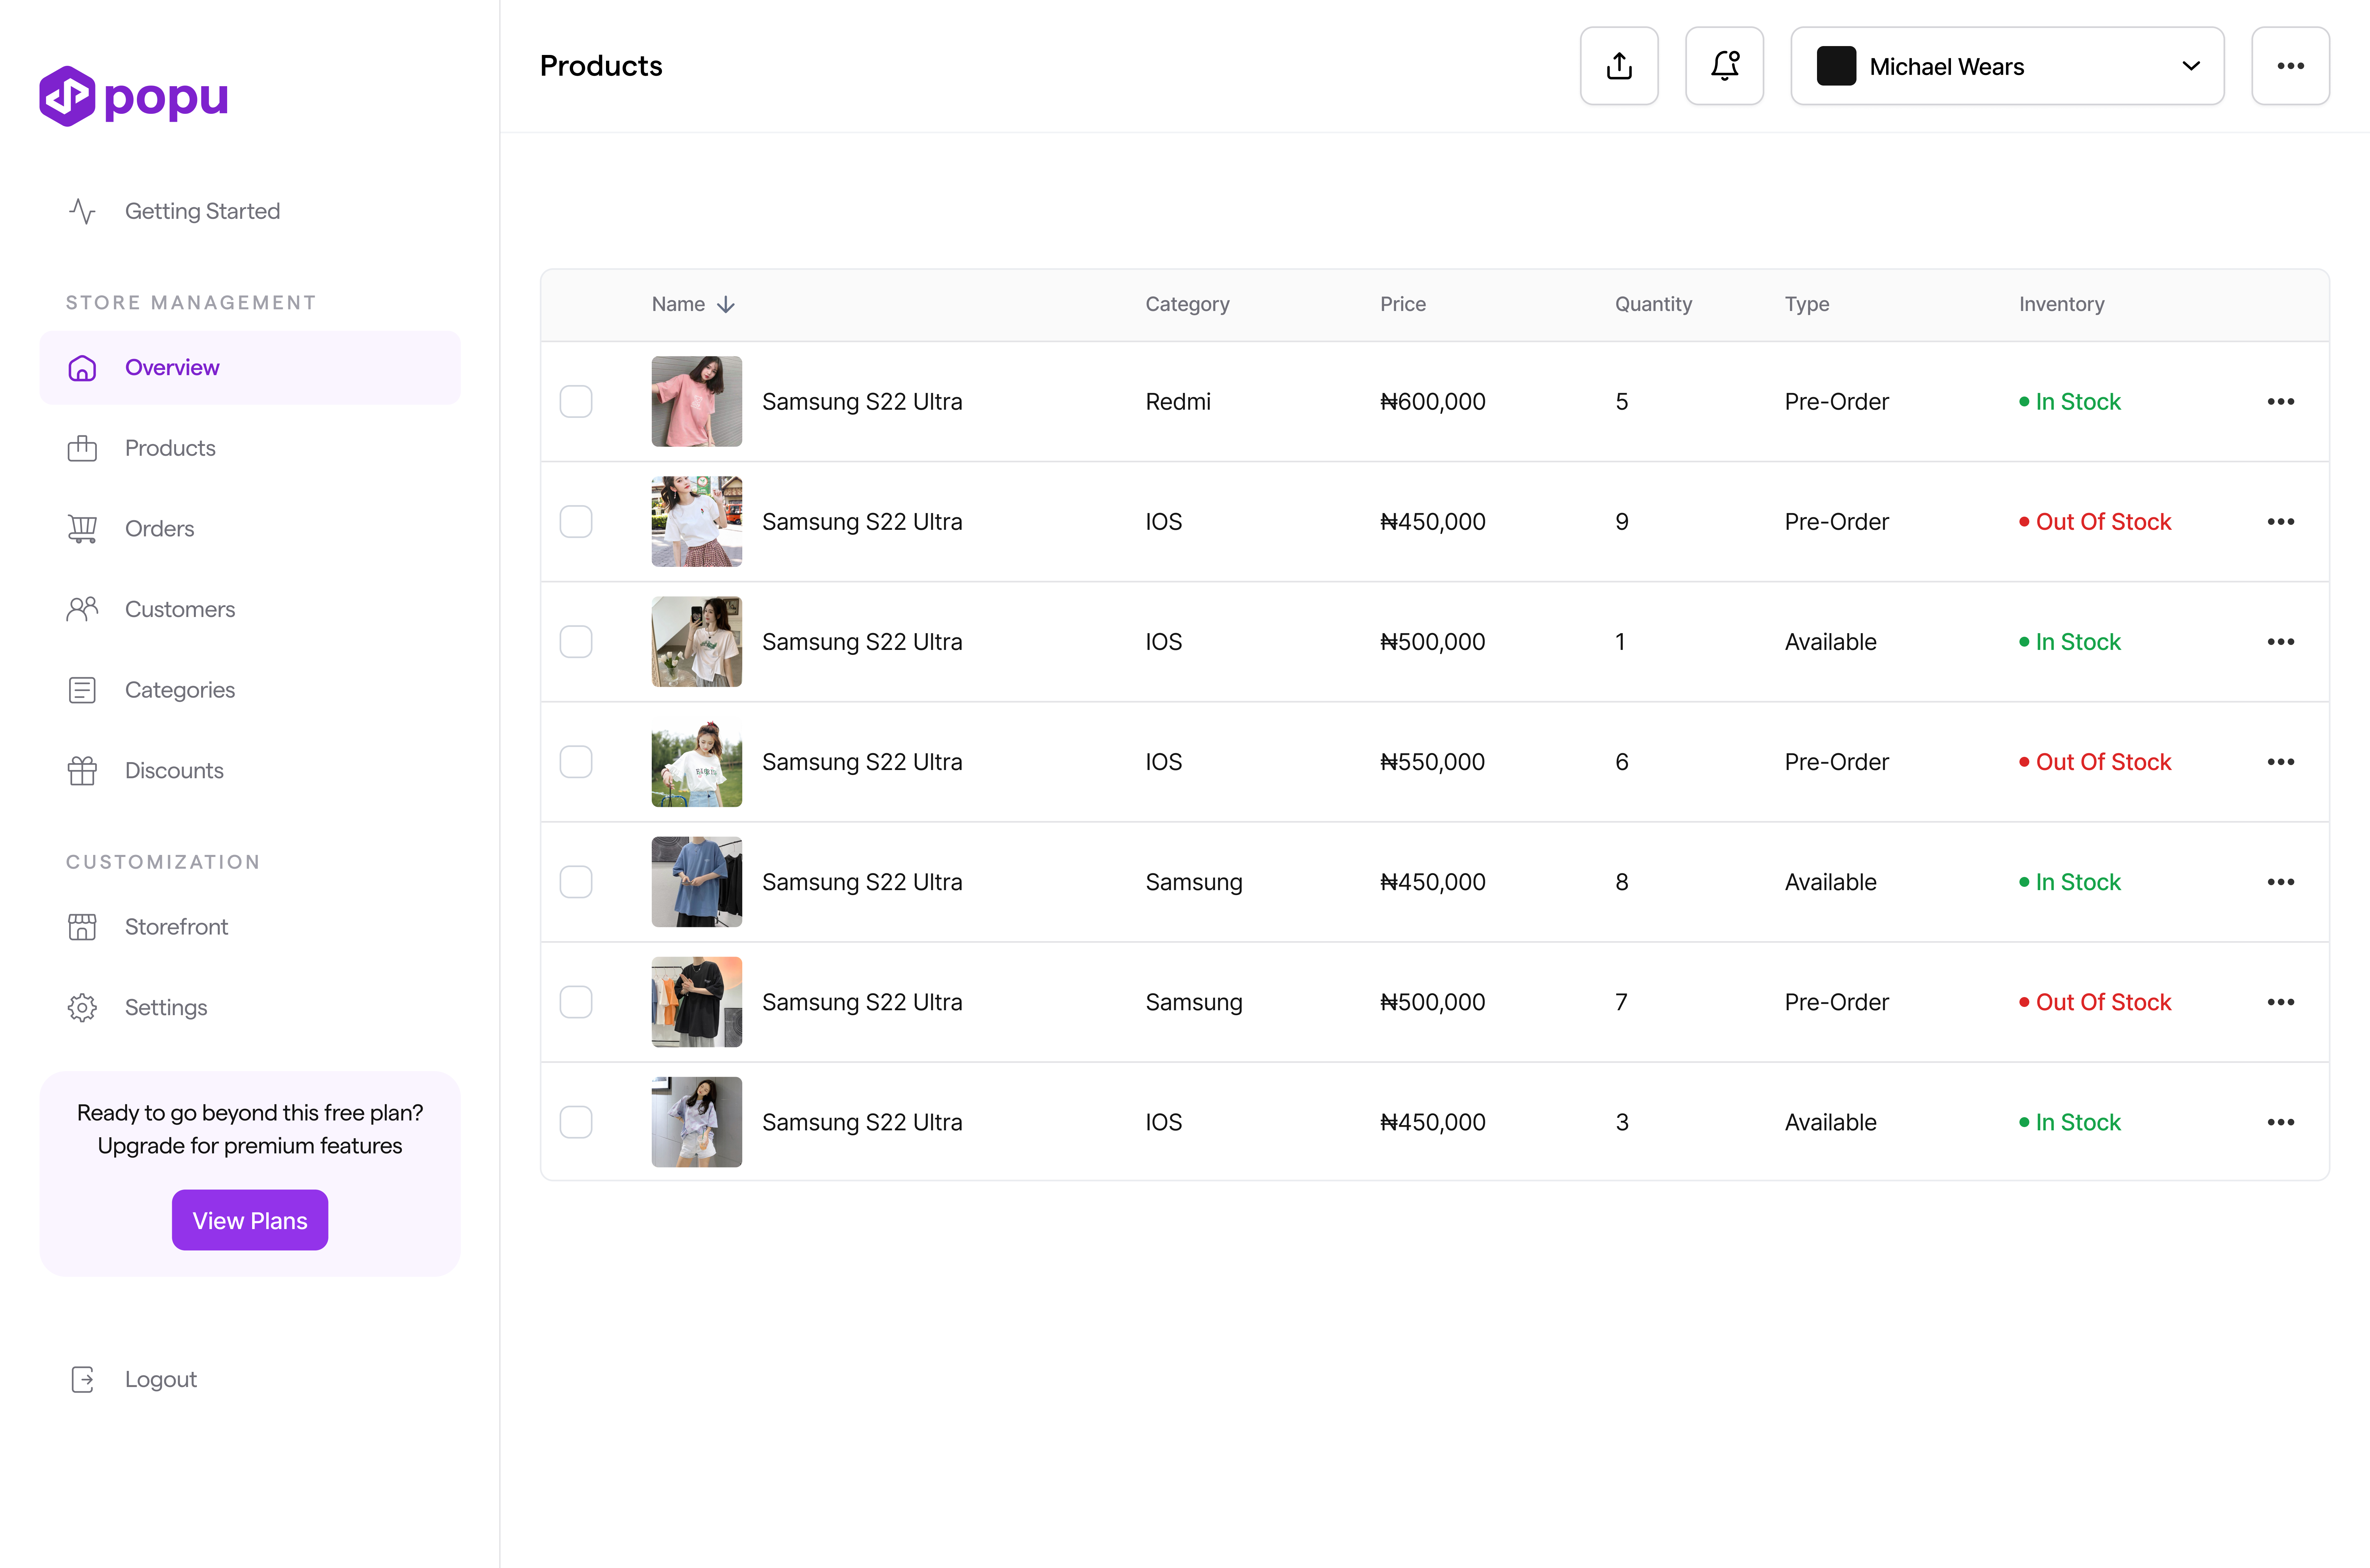Click the Type column header
Viewport: 2370px width, 1568px height.
click(1807, 304)
